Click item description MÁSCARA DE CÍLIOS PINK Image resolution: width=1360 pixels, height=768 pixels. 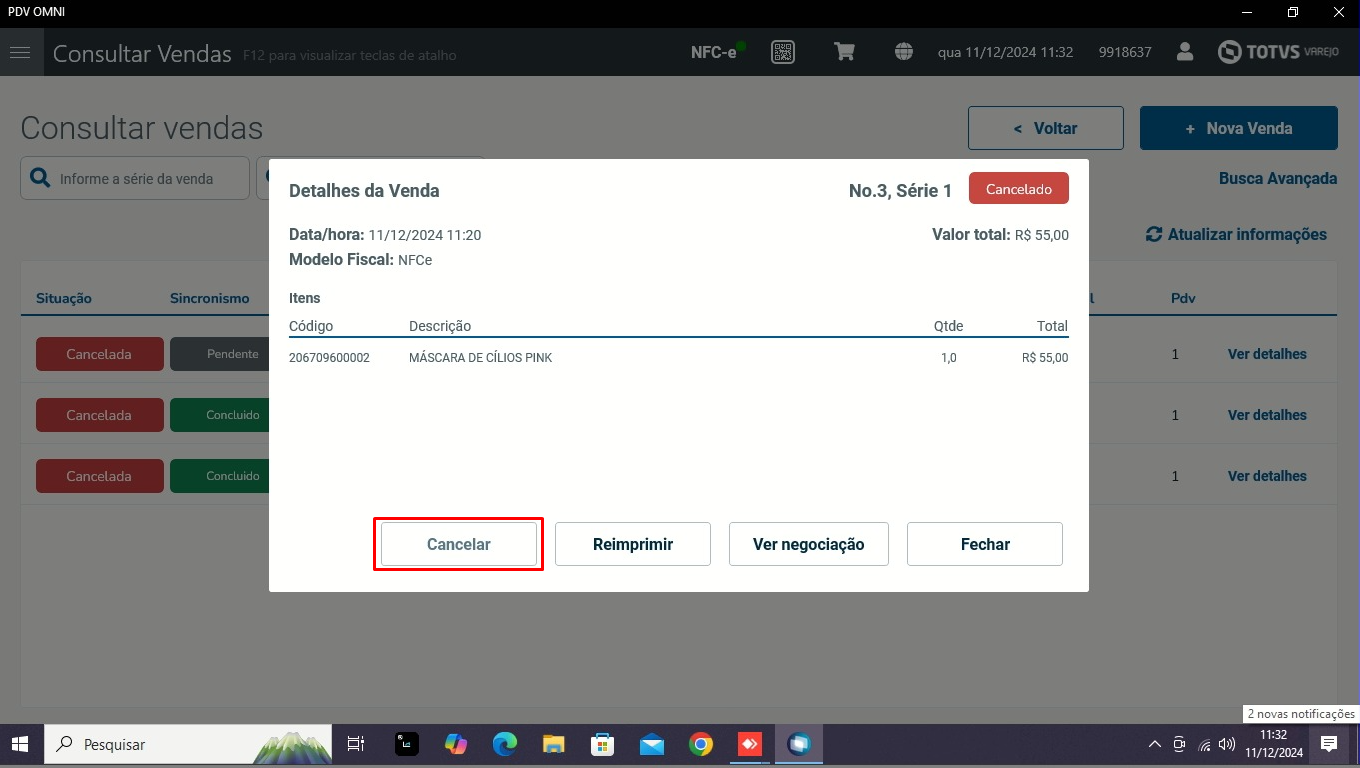480,358
